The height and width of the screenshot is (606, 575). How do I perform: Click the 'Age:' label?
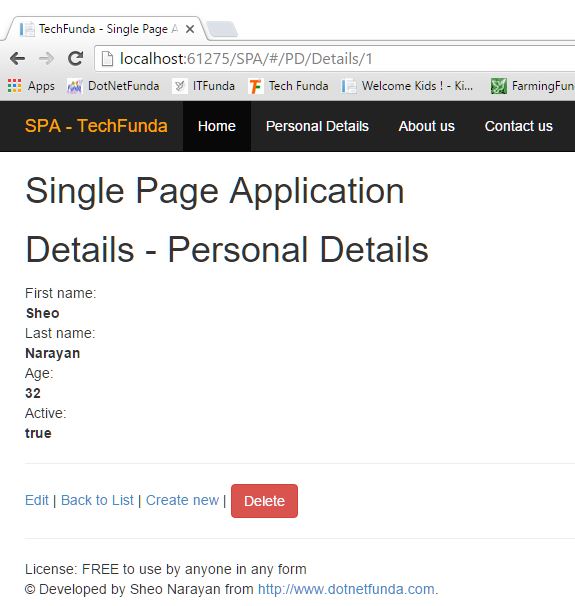[39, 373]
